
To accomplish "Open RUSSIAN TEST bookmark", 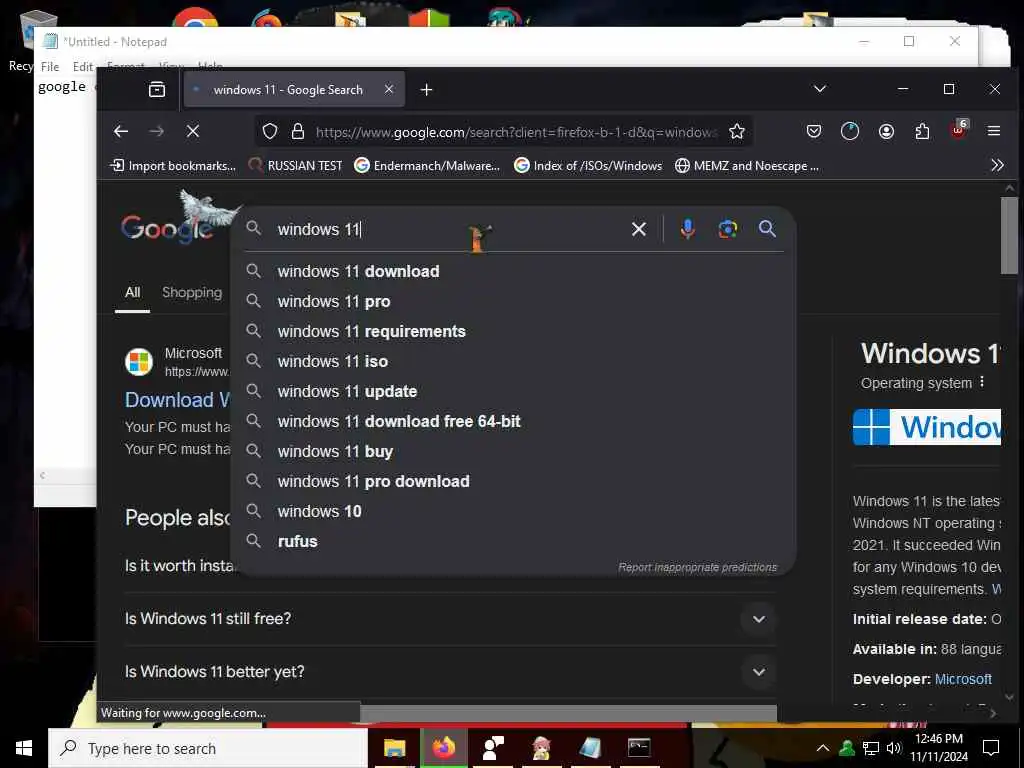I will click(296, 165).
